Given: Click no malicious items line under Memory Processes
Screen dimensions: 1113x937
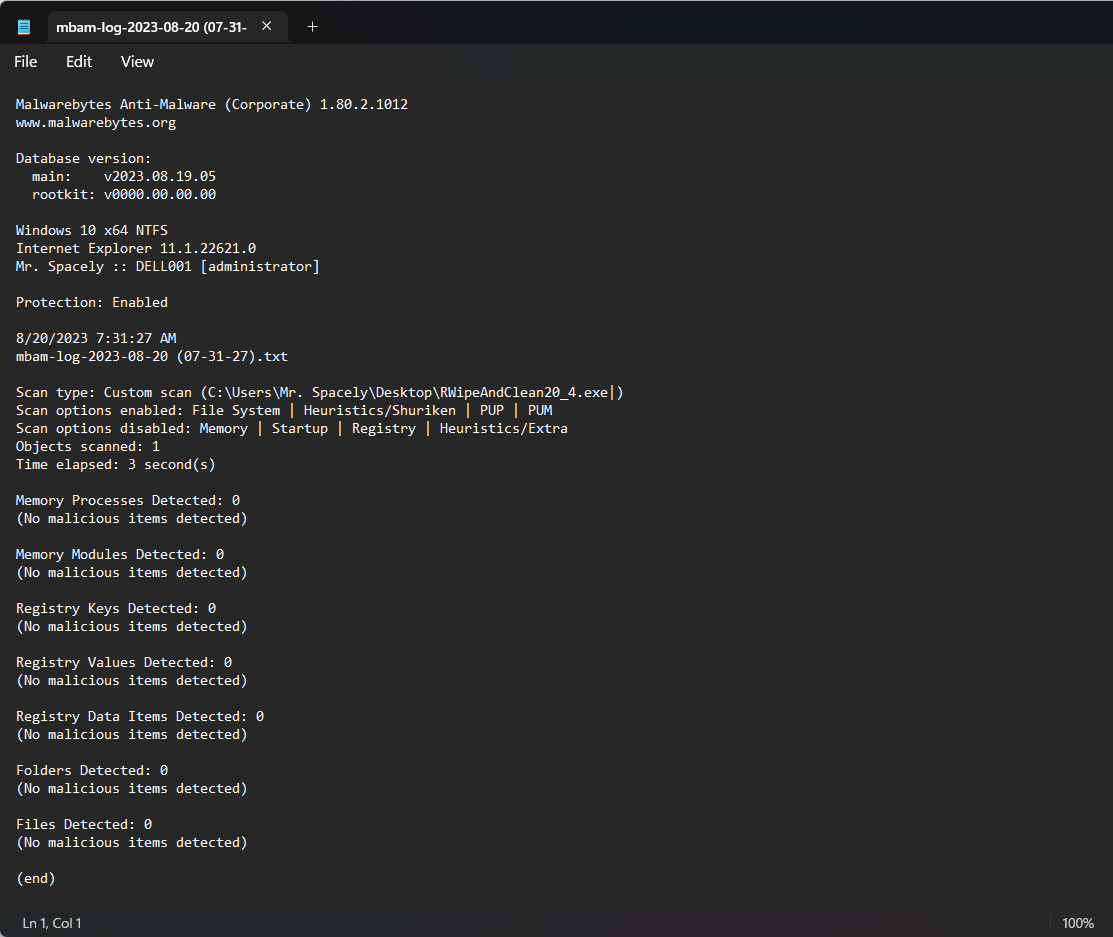Looking at the screenshot, I should click(x=131, y=519).
